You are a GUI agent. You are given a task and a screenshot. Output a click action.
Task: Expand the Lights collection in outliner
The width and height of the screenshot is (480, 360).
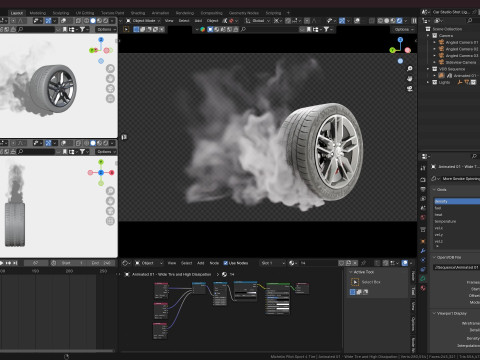tap(428, 82)
